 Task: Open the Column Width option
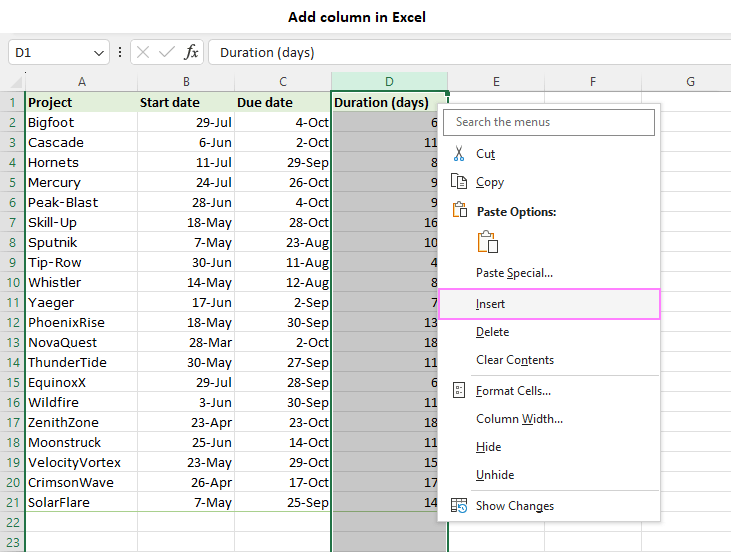(x=519, y=419)
